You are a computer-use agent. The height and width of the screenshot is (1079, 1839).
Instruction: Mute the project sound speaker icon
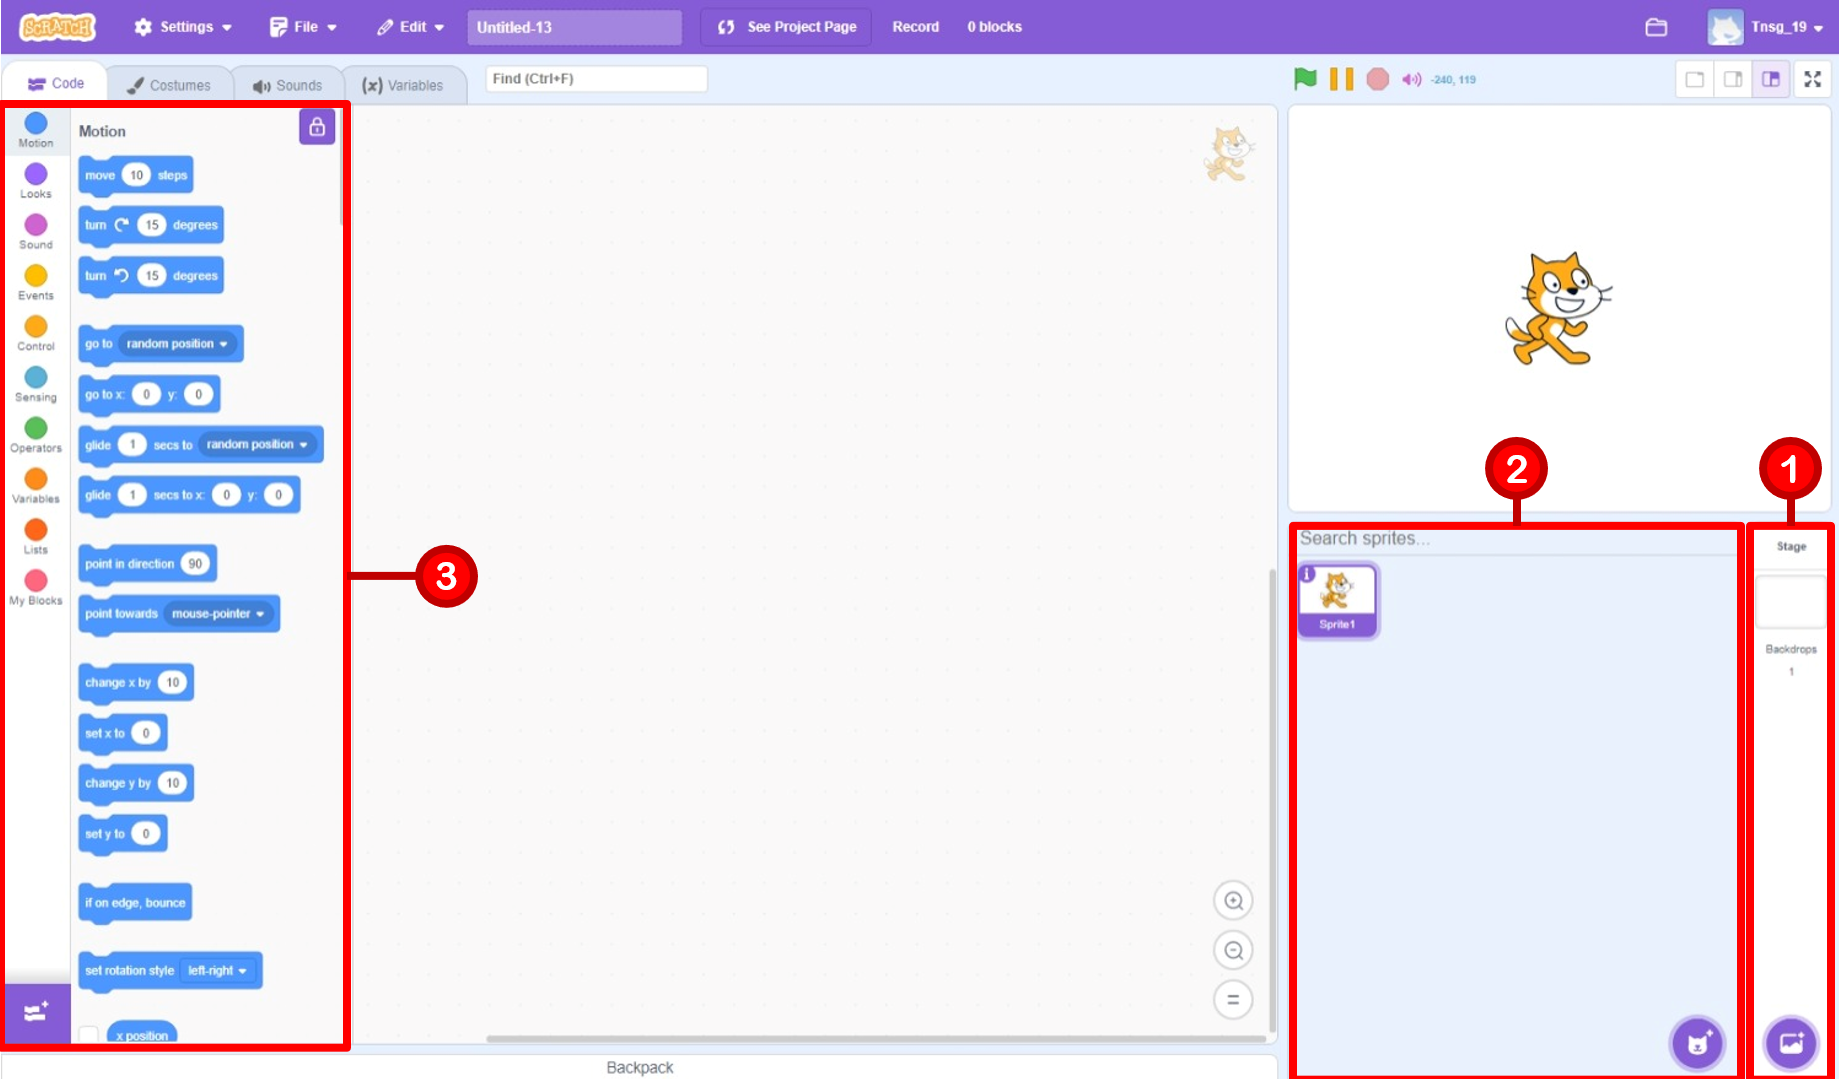pyautogui.click(x=1411, y=79)
